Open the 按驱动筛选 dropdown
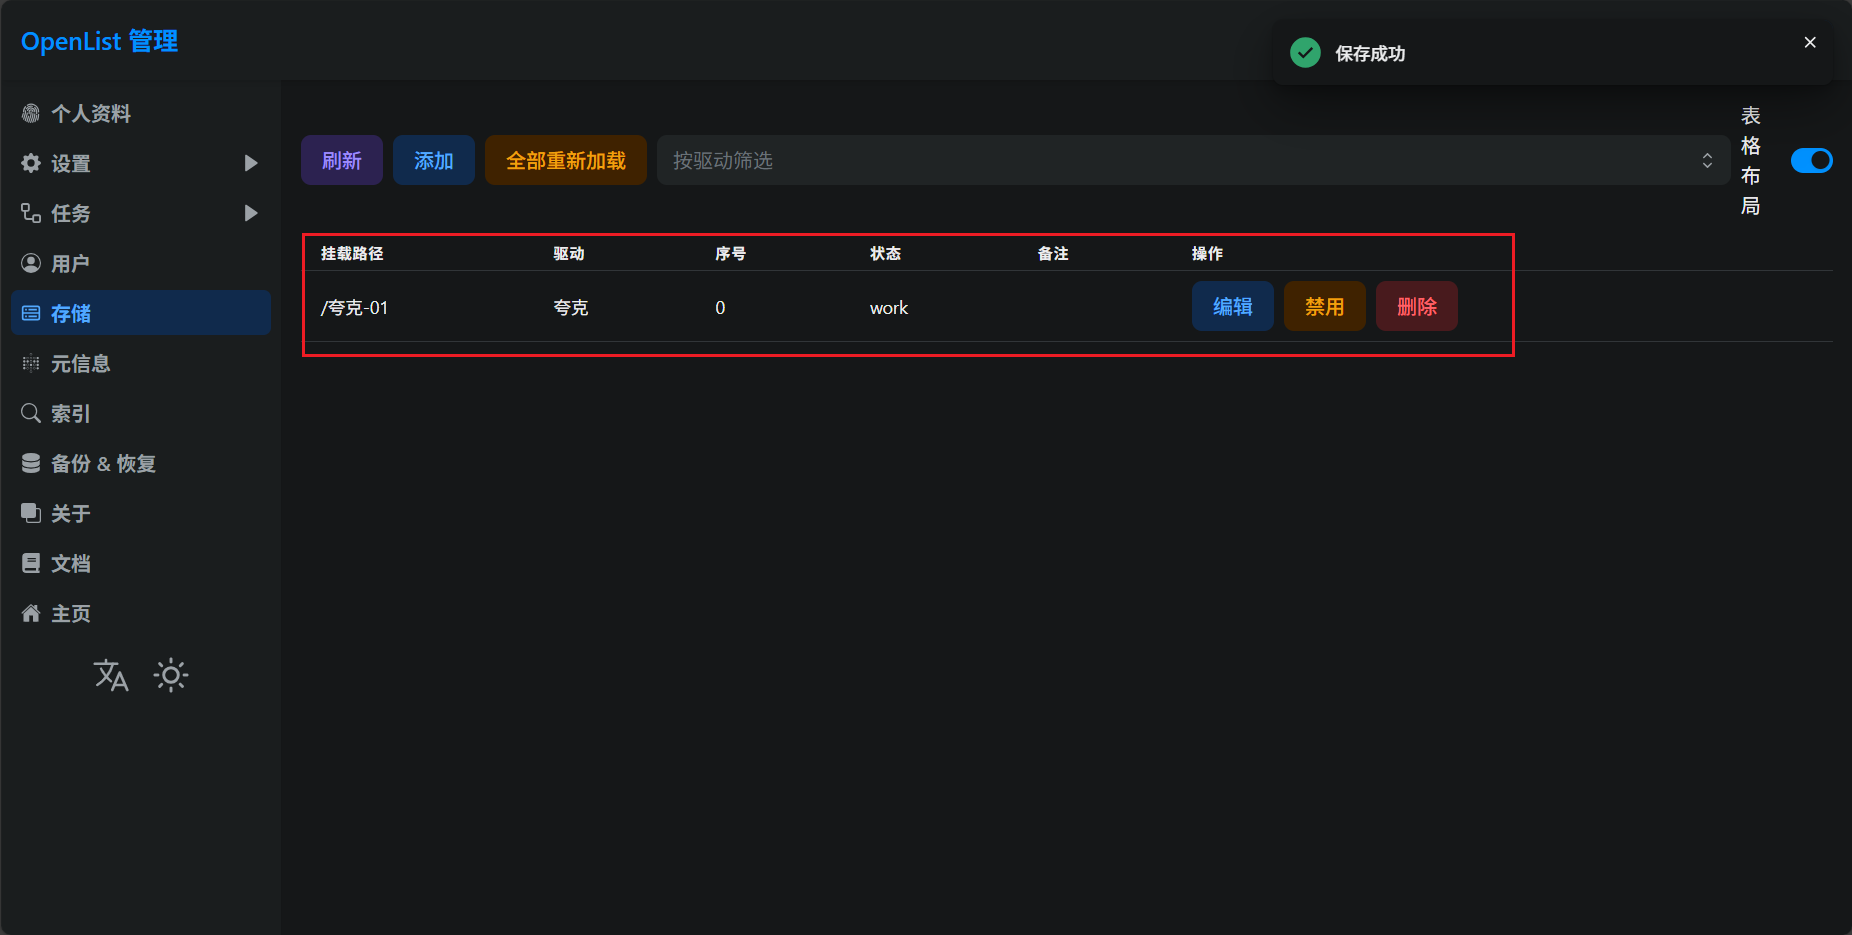 tap(1192, 161)
